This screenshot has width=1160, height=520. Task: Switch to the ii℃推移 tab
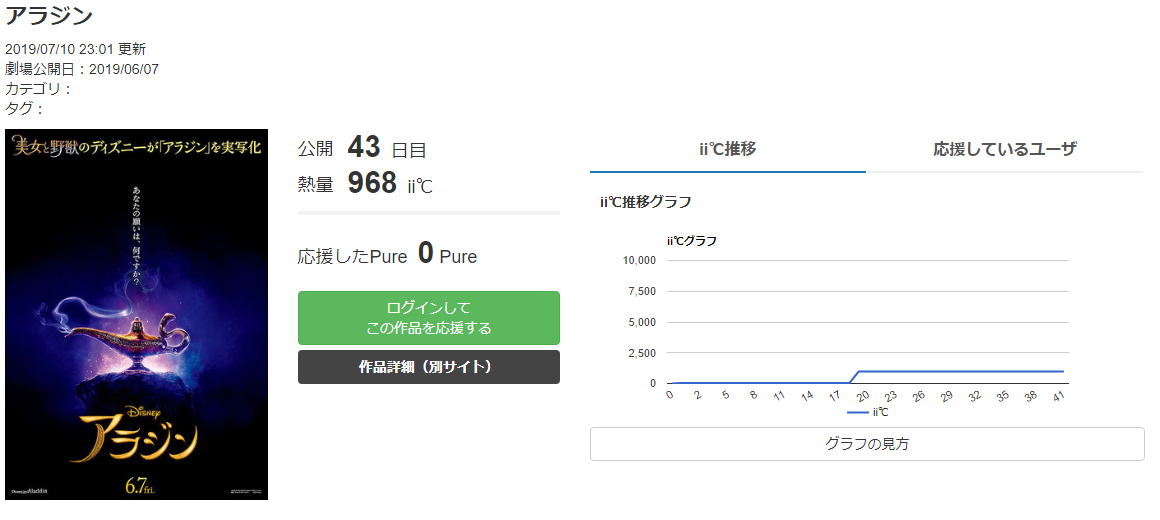(x=727, y=149)
